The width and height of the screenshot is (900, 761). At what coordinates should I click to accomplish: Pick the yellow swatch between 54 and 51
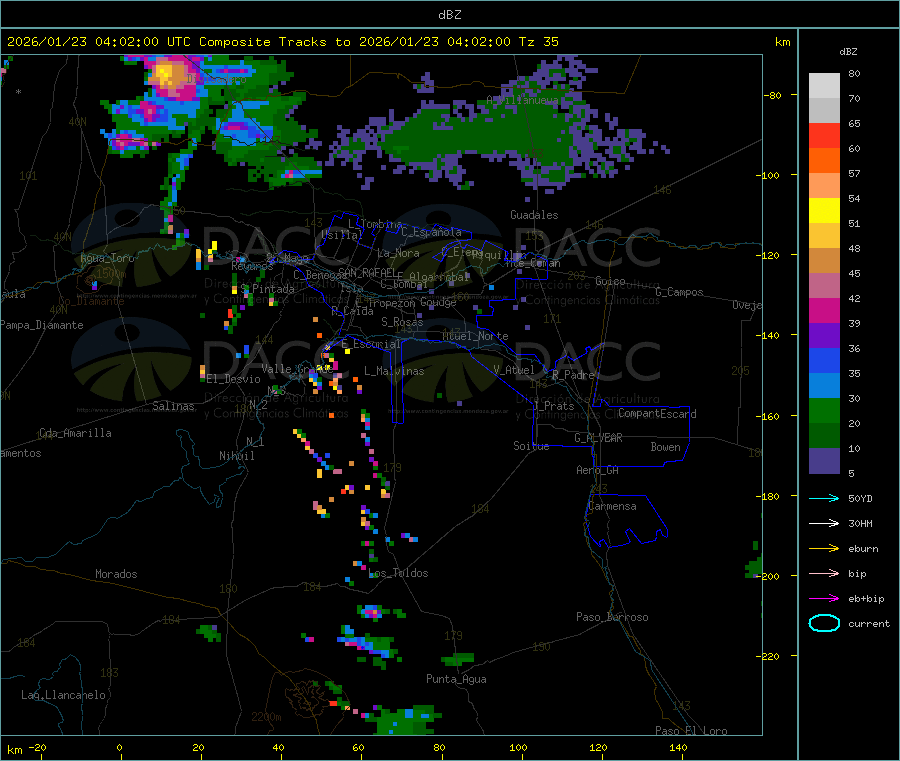[x=824, y=211]
